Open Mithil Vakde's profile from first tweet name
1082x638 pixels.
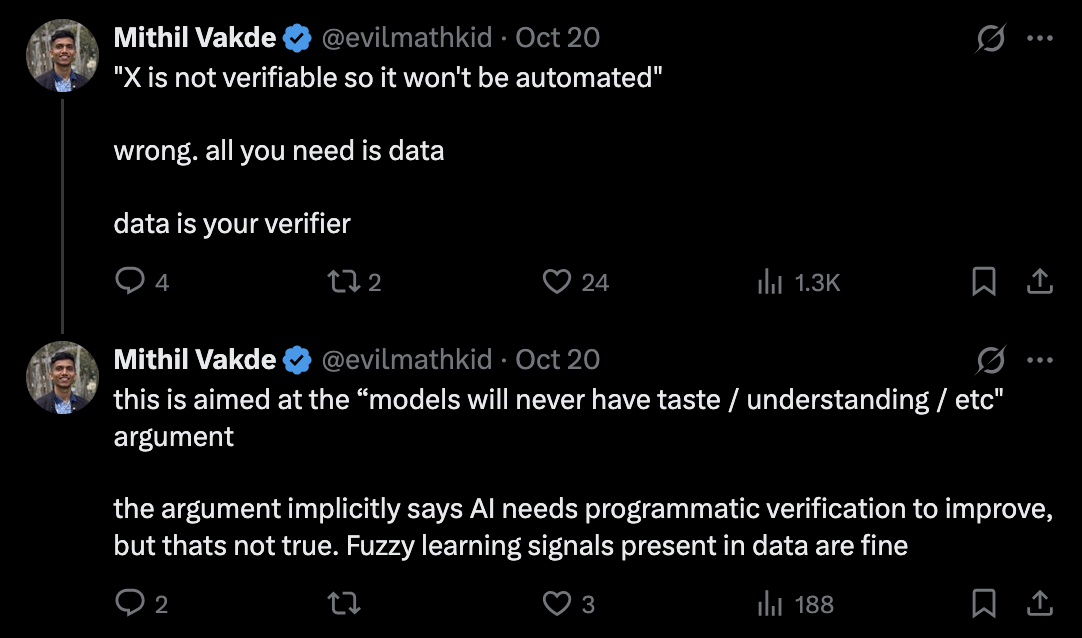click(x=195, y=38)
